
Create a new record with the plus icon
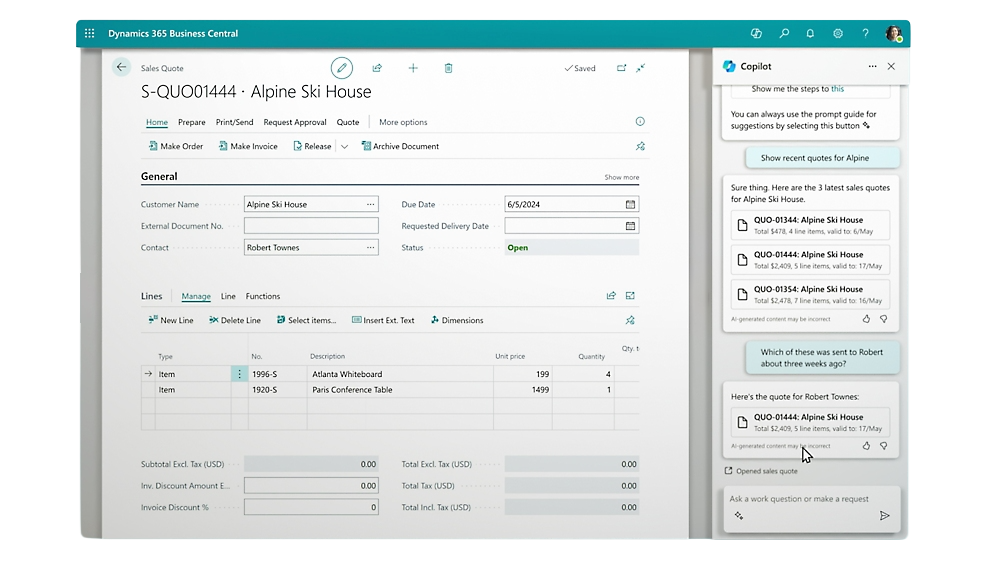point(413,68)
